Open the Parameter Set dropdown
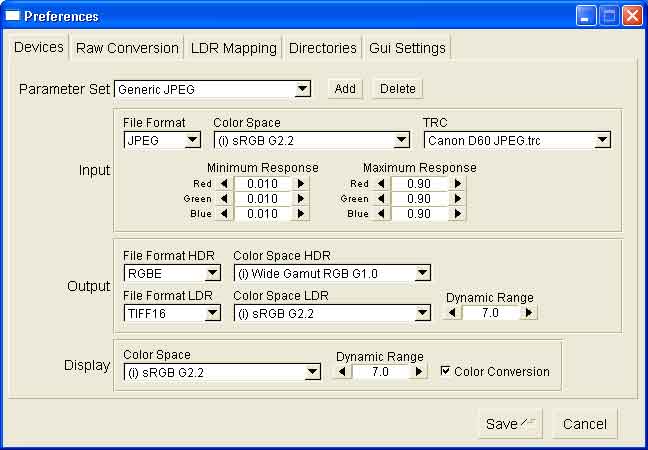The width and height of the screenshot is (648, 450). [x=212, y=89]
